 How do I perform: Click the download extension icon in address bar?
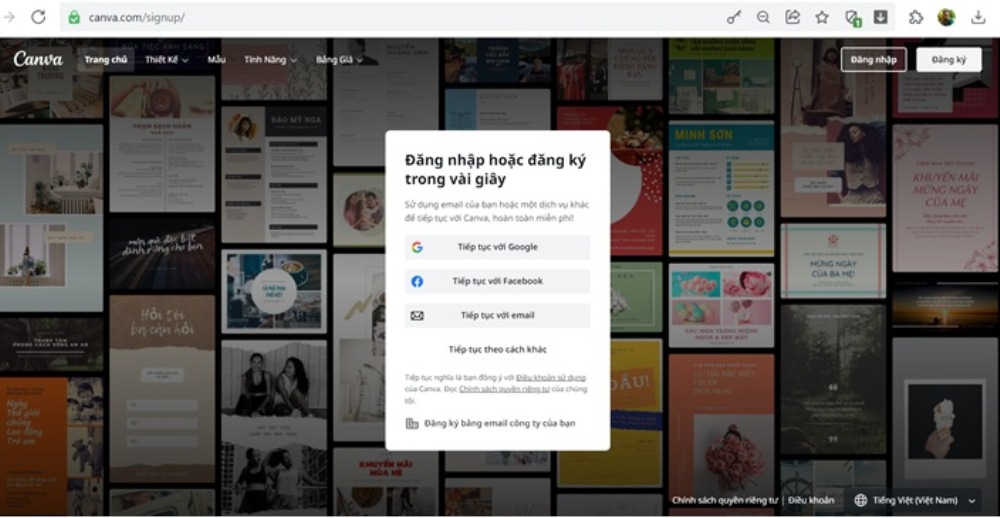pyautogui.click(x=881, y=17)
